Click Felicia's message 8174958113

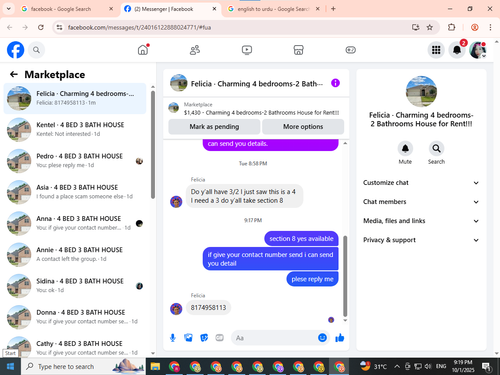208,308
